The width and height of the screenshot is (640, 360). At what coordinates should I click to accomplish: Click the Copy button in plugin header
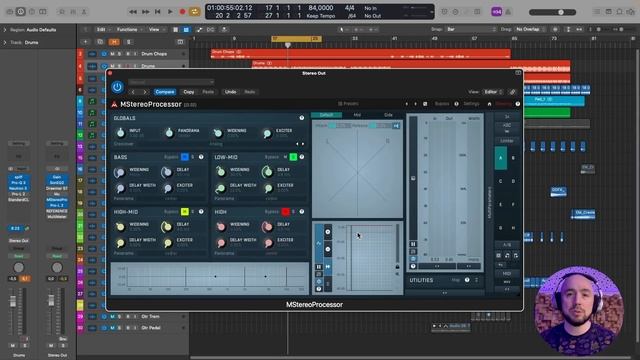point(189,92)
